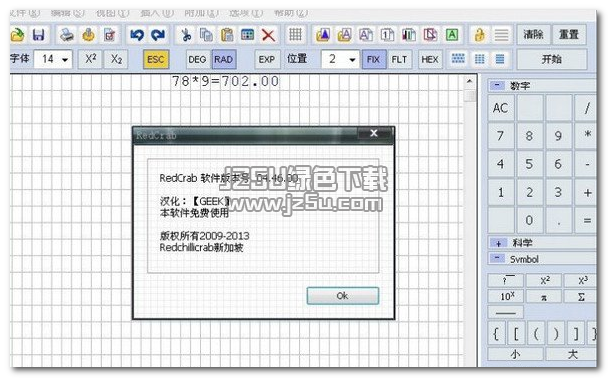Screen dimensions: 608x378
Task: Insert the 10ˣ symbol
Action: [x=506, y=297]
